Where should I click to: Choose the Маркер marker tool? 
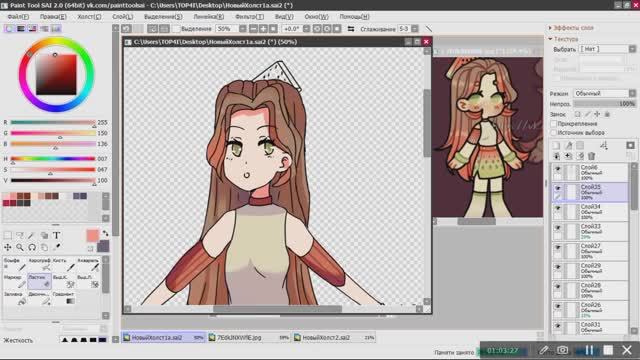click(x=15, y=281)
